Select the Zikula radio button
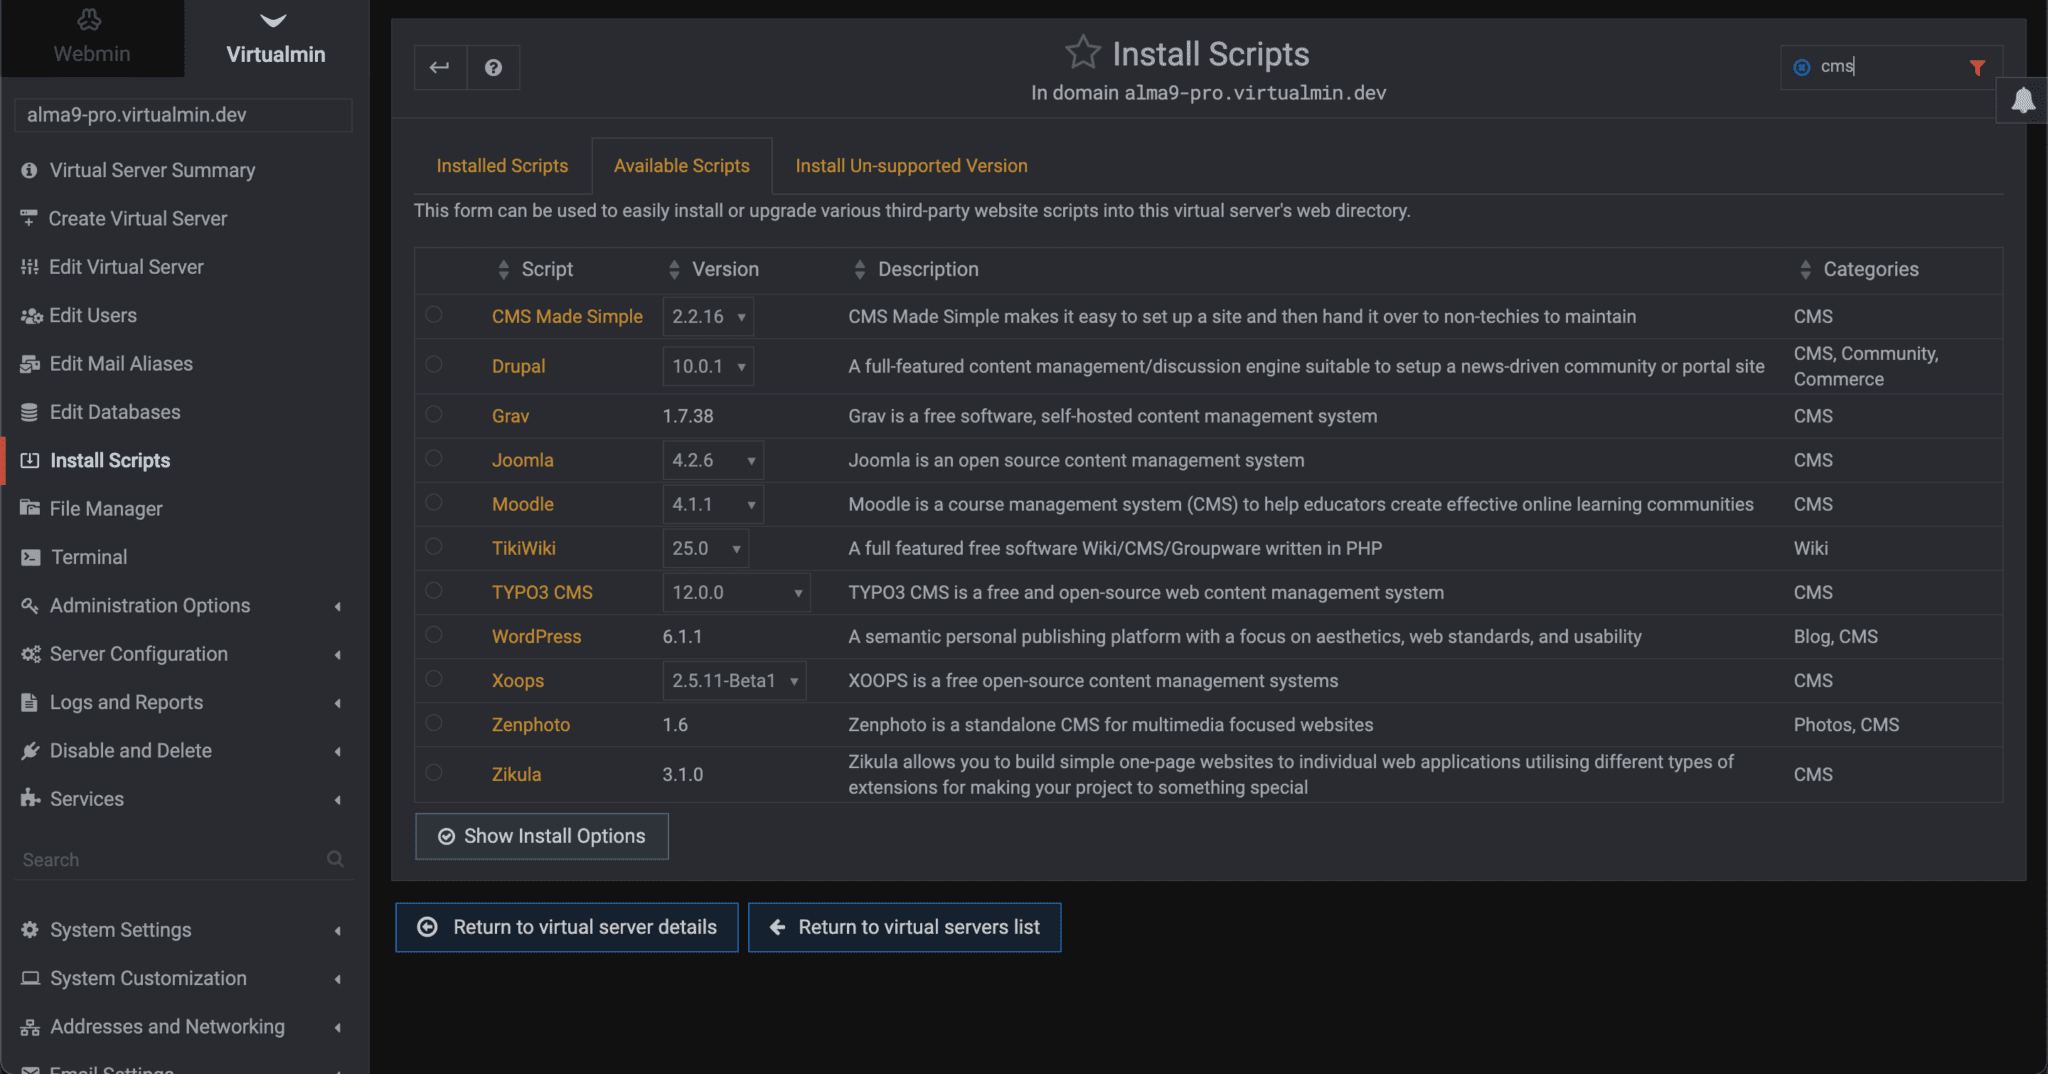Image resolution: width=2048 pixels, height=1074 pixels. pyautogui.click(x=434, y=773)
